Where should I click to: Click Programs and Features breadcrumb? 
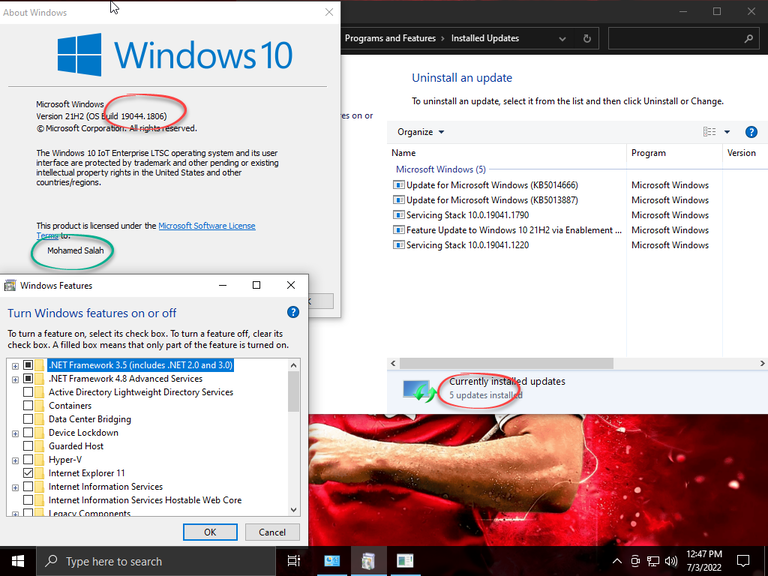coord(390,38)
